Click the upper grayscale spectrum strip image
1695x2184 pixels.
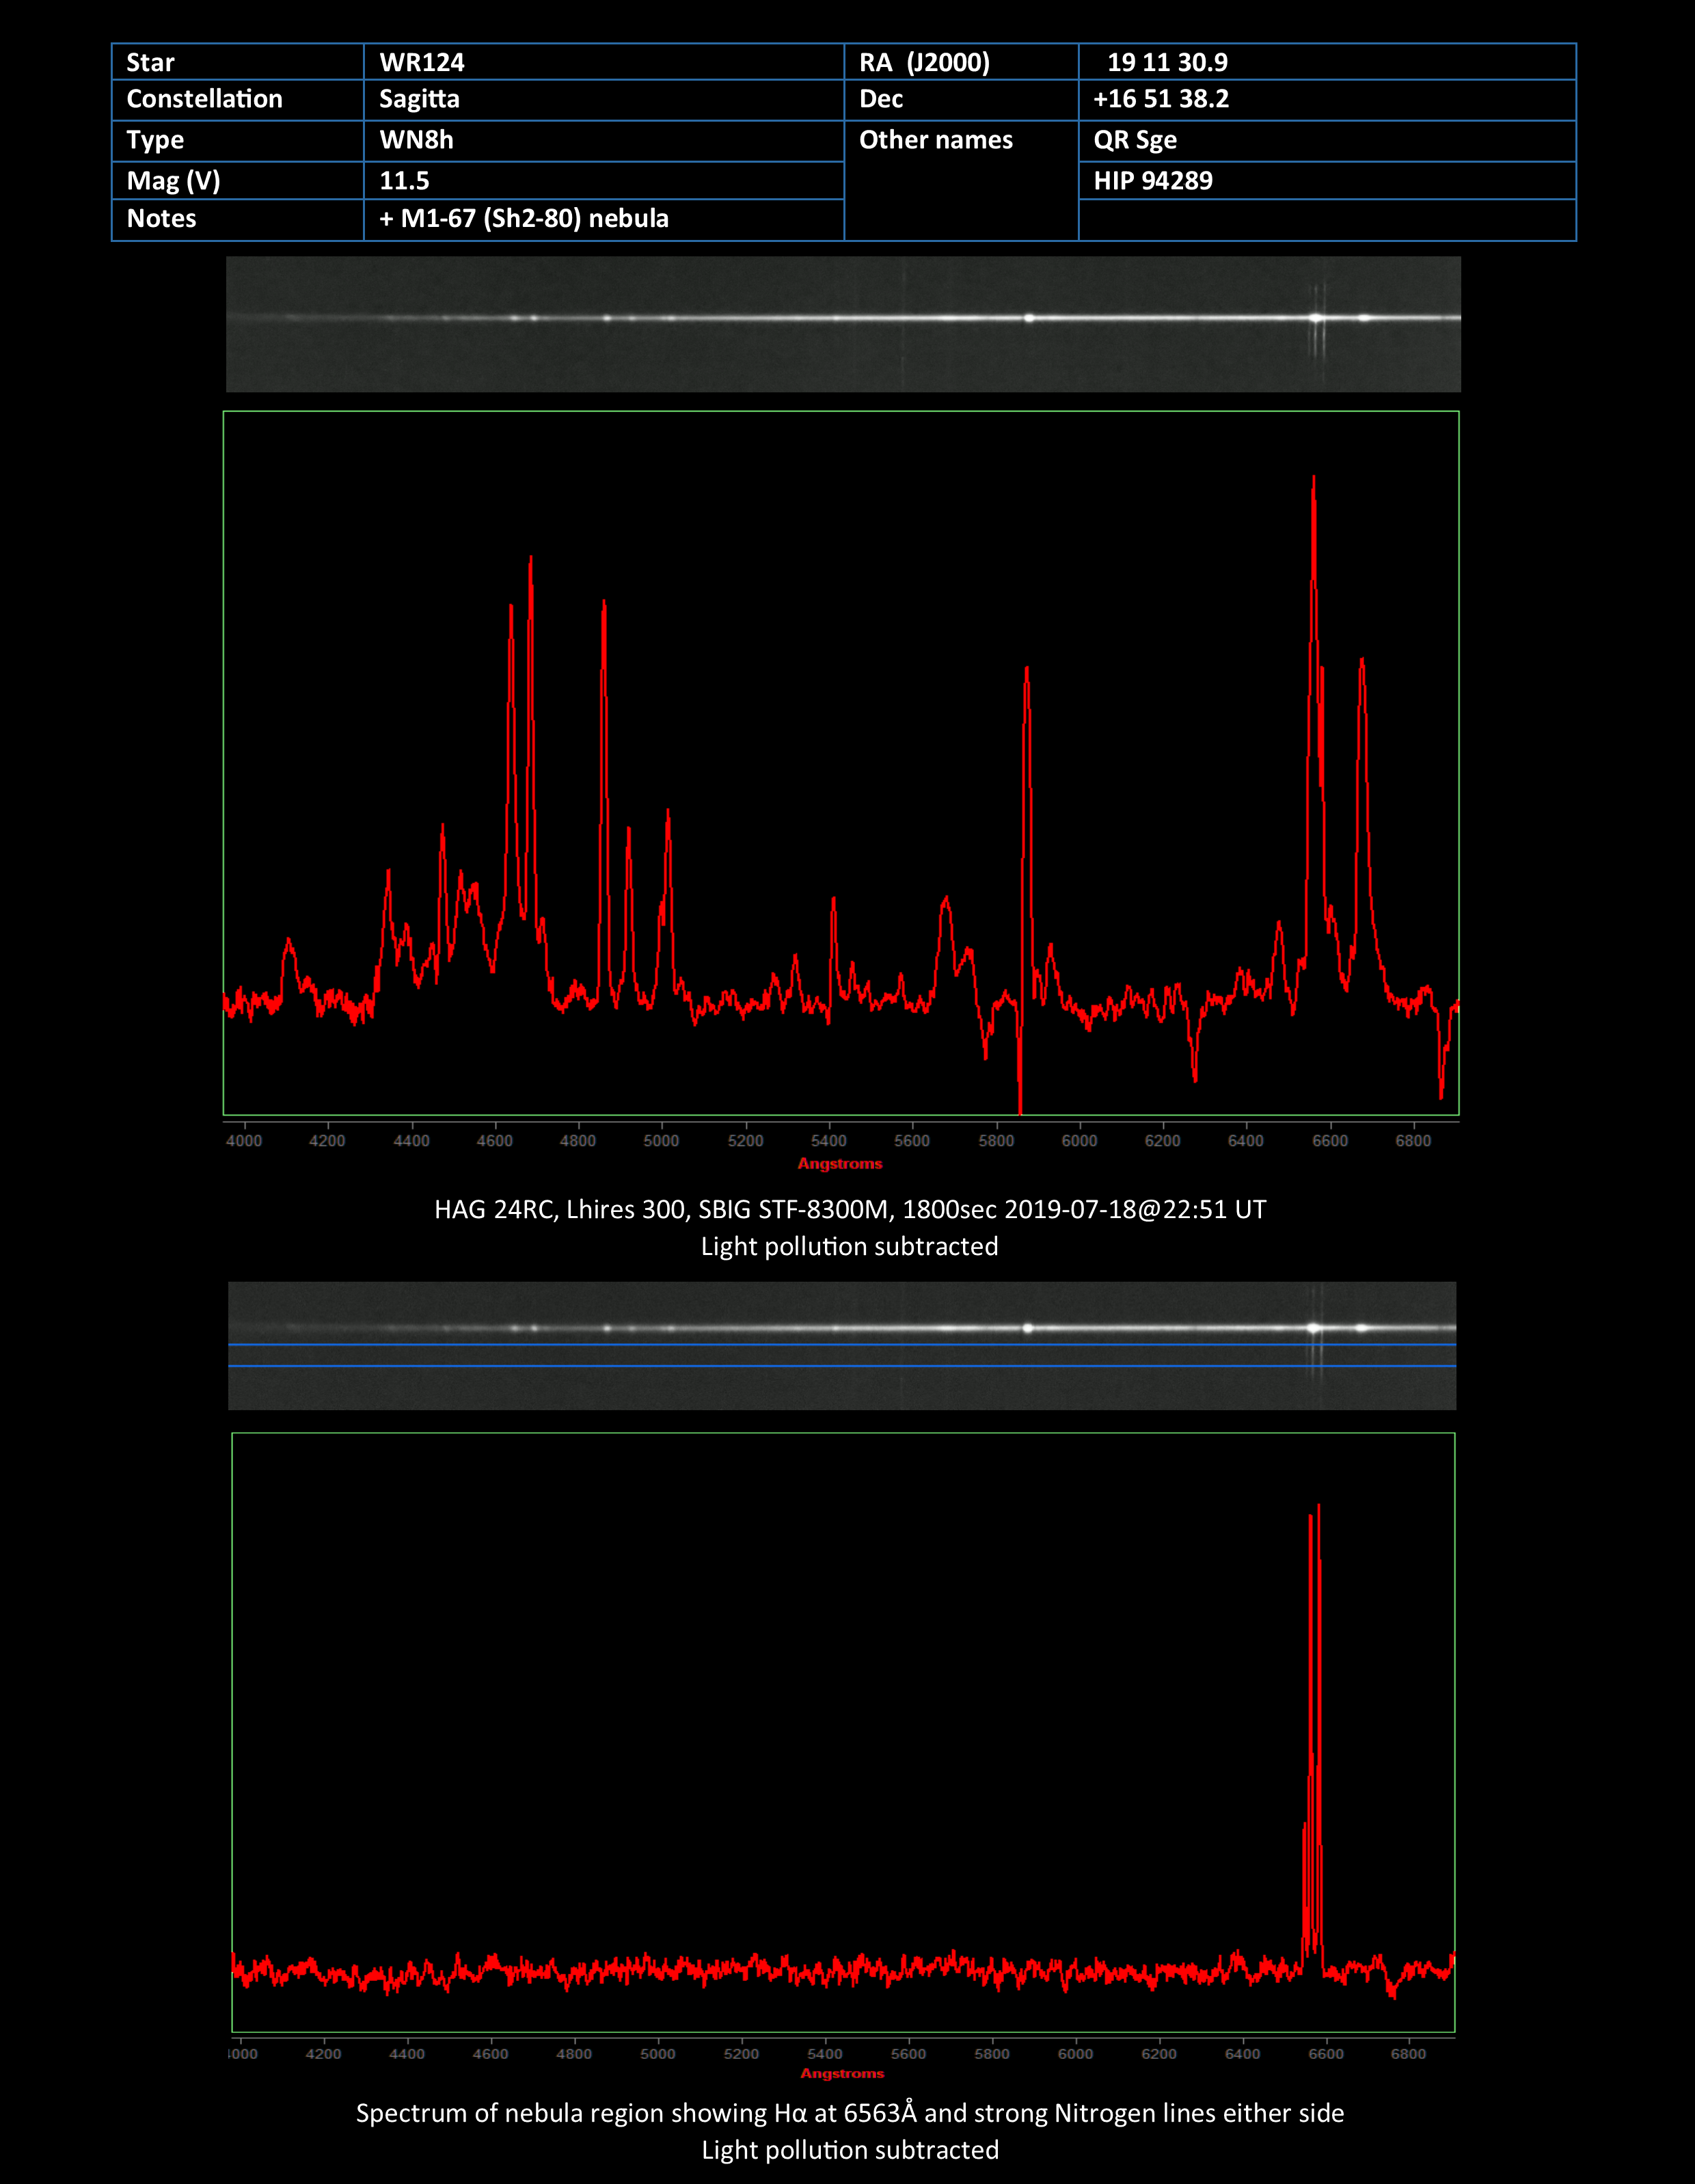point(842,324)
